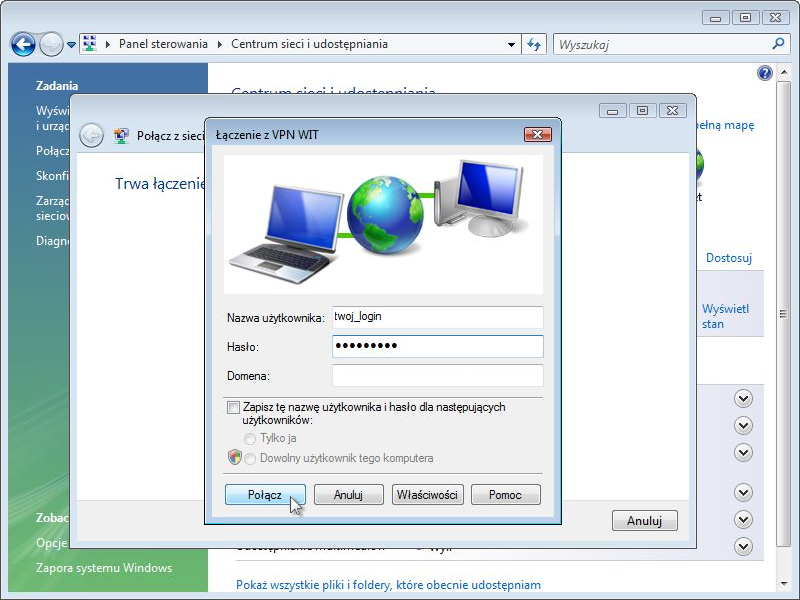Click the Hasło password field
This screenshot has height=600, width=800.
[437, 346]
